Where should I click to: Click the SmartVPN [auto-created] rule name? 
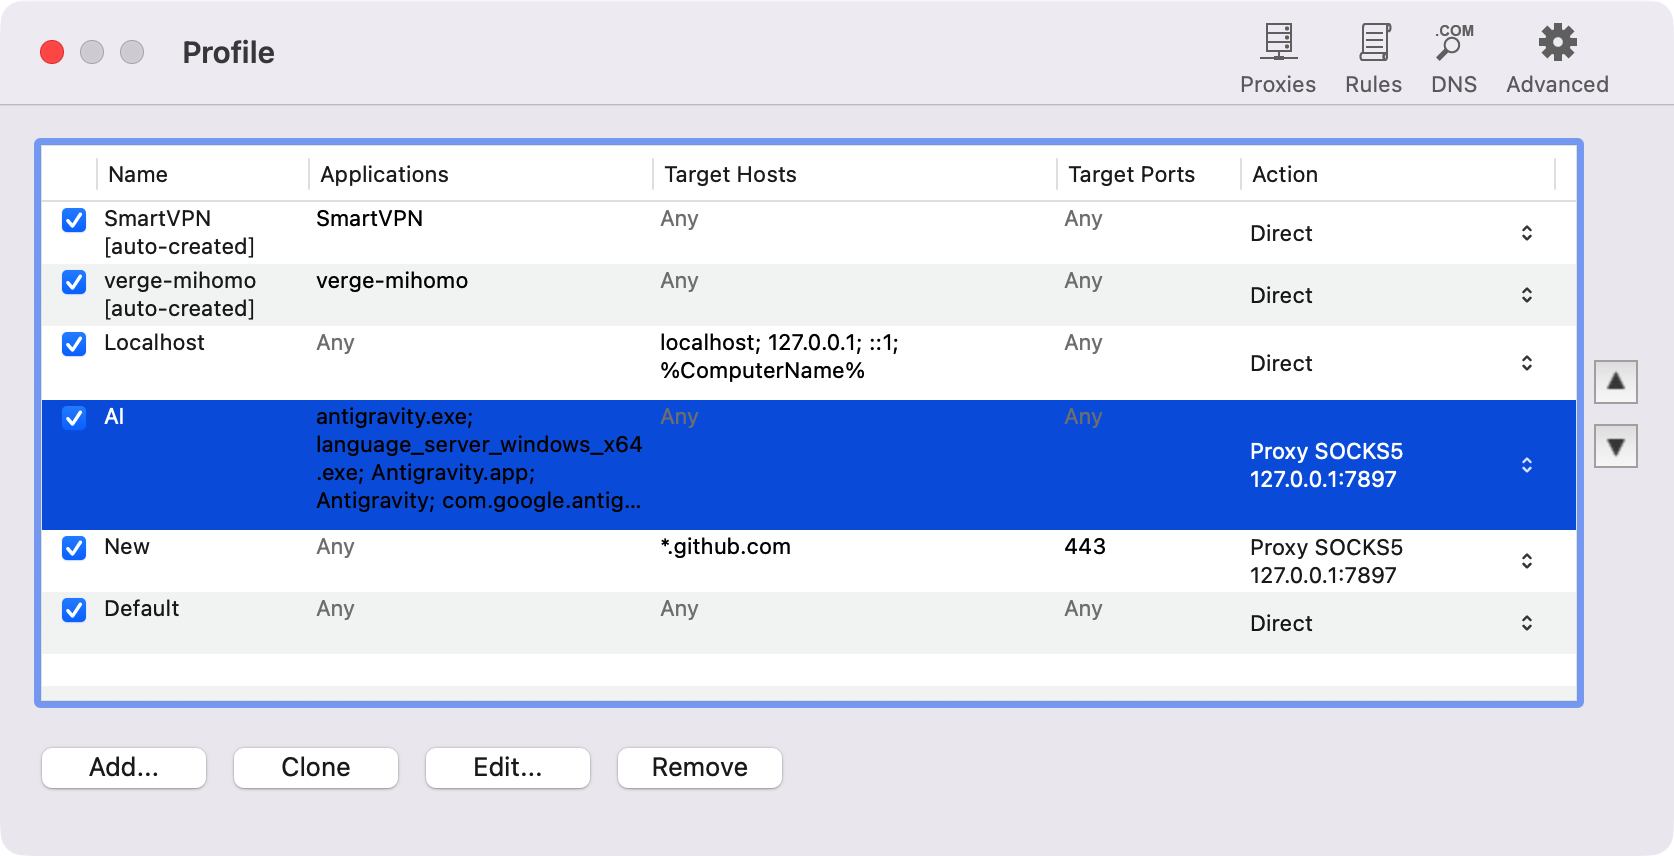pyautogui.click(x=180, y=233)
